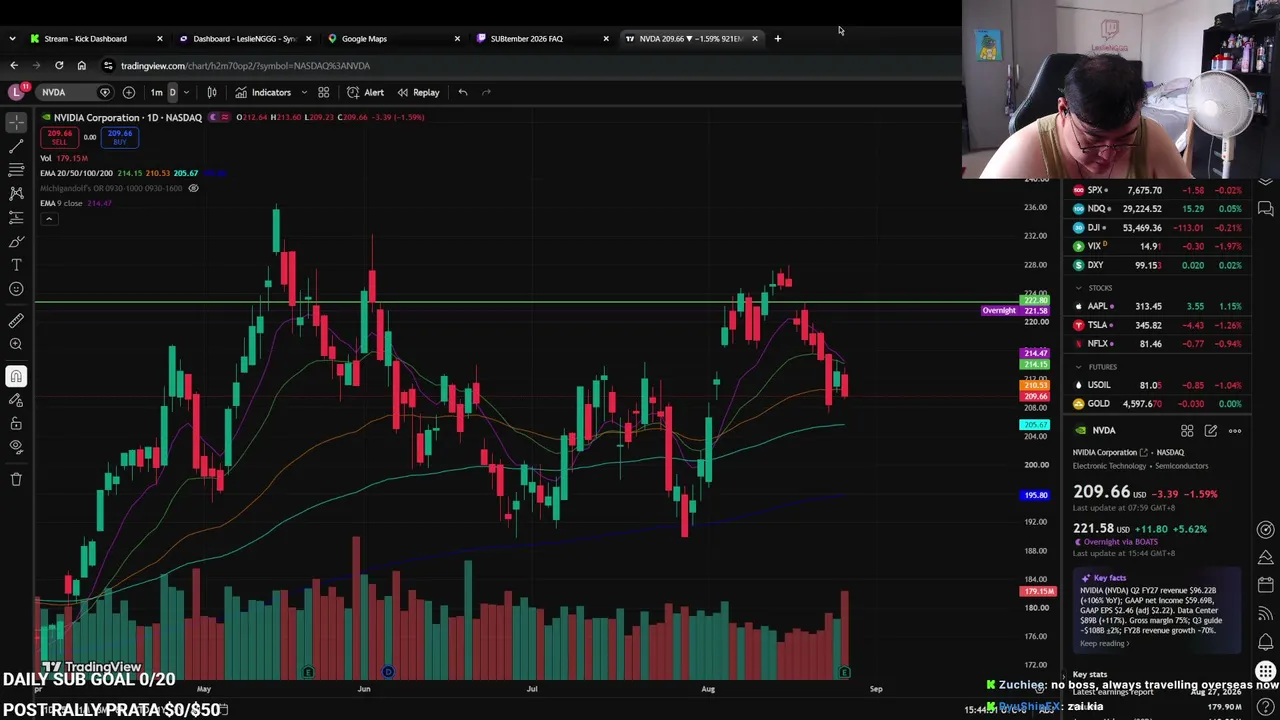1280x720 pixels.
Task: Expand the indicator favorites dropdown arrow
Action: [304, 92]
